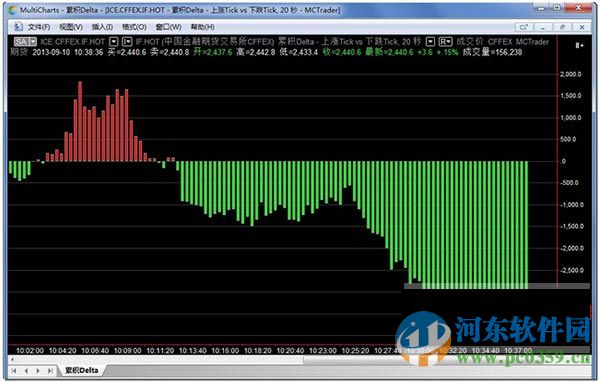Go to previous workspace tab arrow
Screen dimensions: 600x382
click(x=26, y=371)
